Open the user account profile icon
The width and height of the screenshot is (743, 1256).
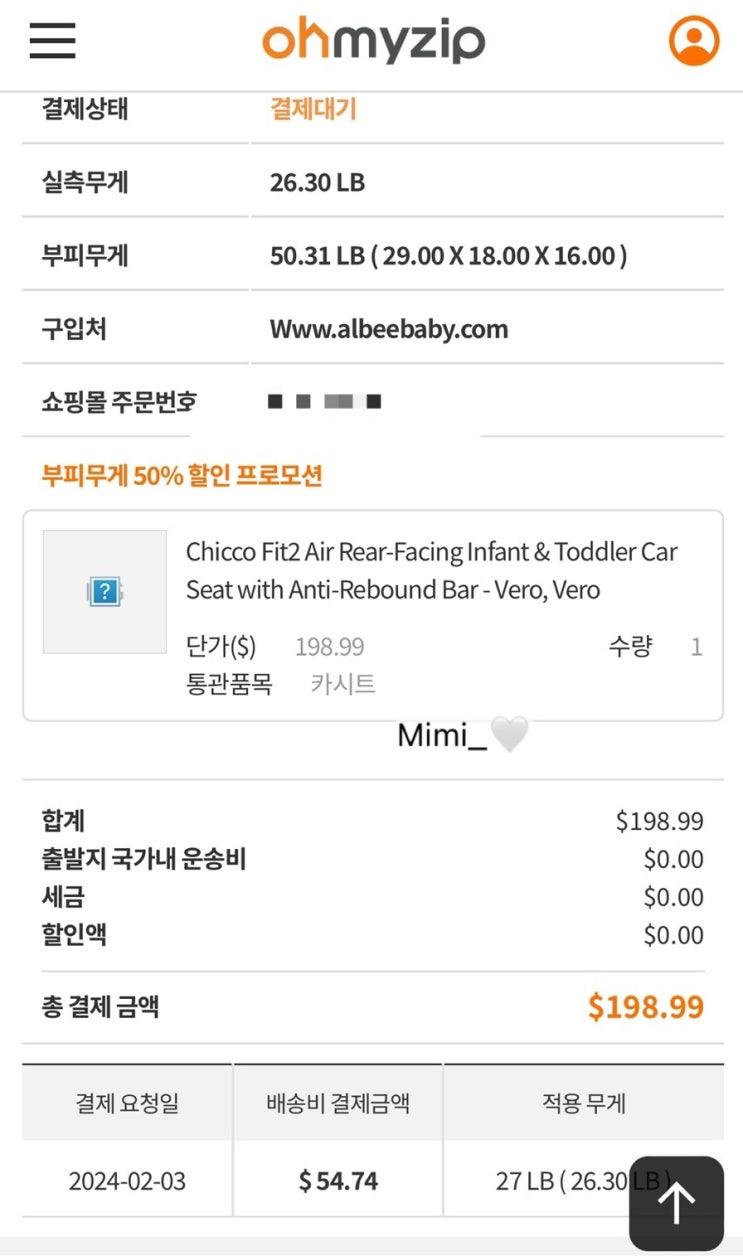pos(693,41)
